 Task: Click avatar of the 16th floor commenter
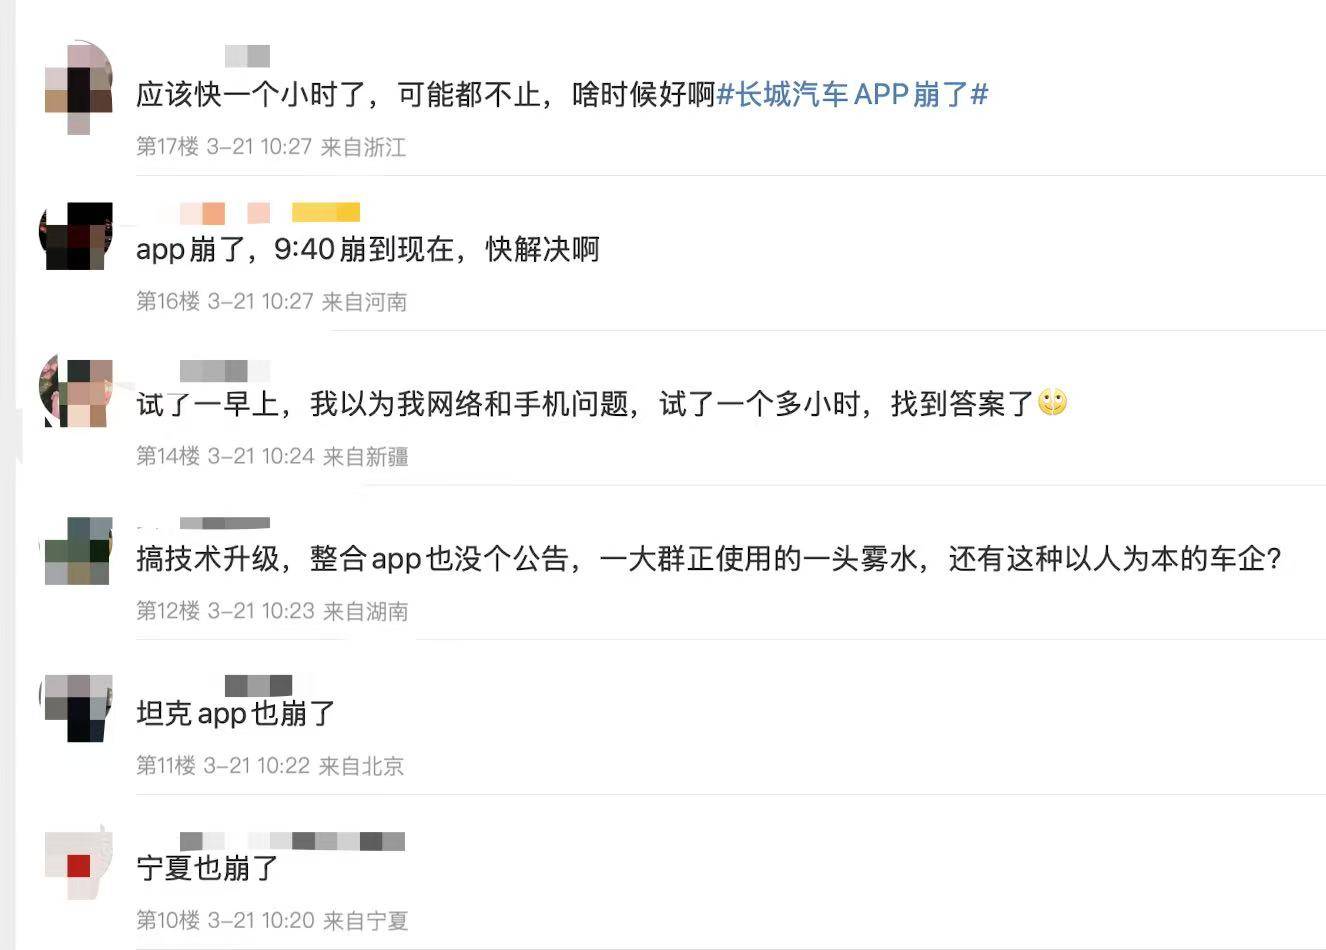point(75,236)
